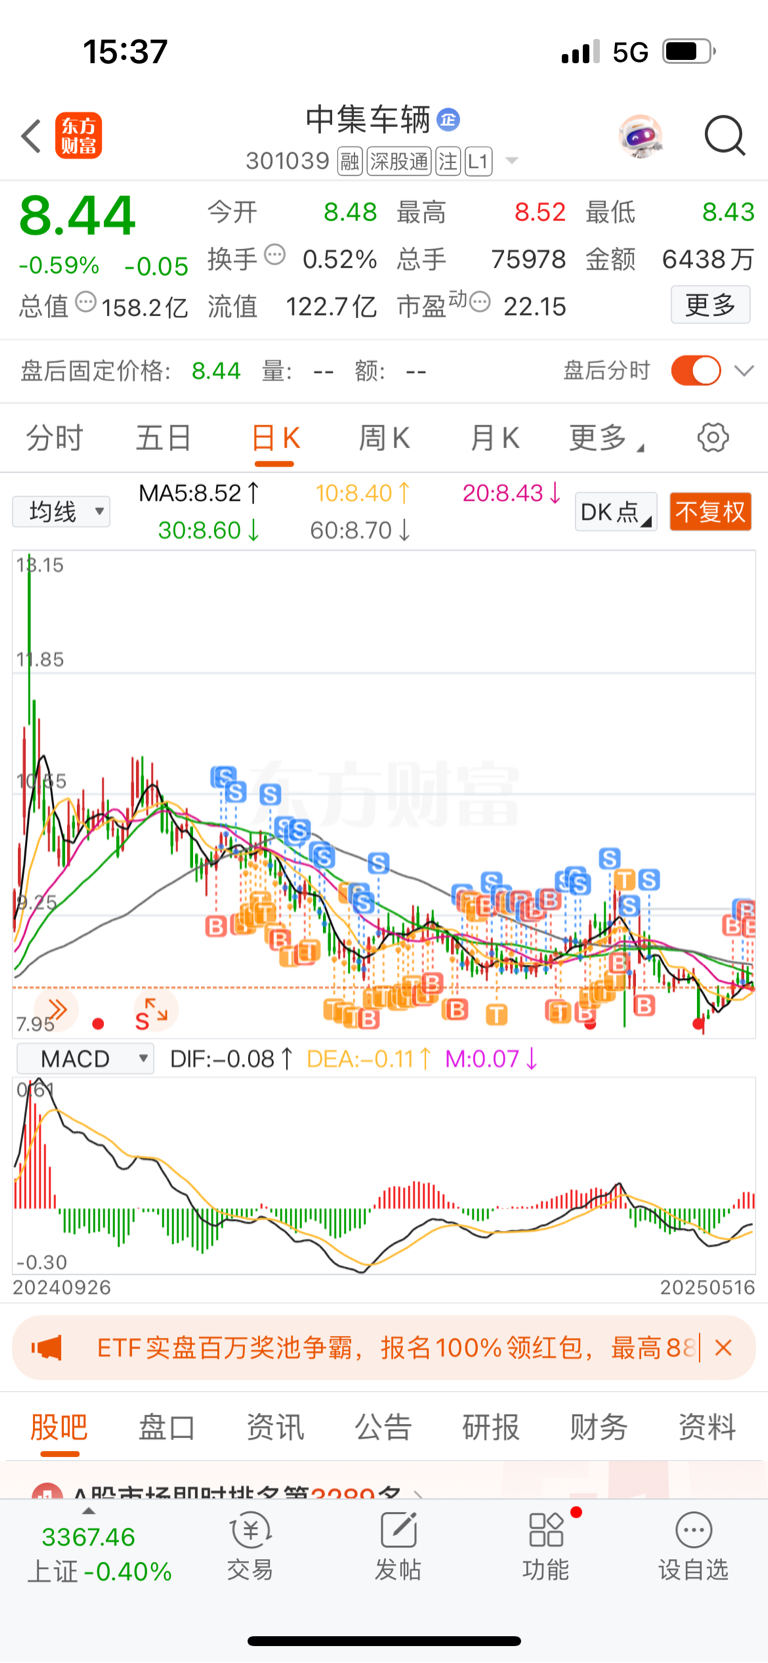Expand the 盘后固定价格 chevron
The height and width of the screenshot is (1663, 768).
(743, 371)
